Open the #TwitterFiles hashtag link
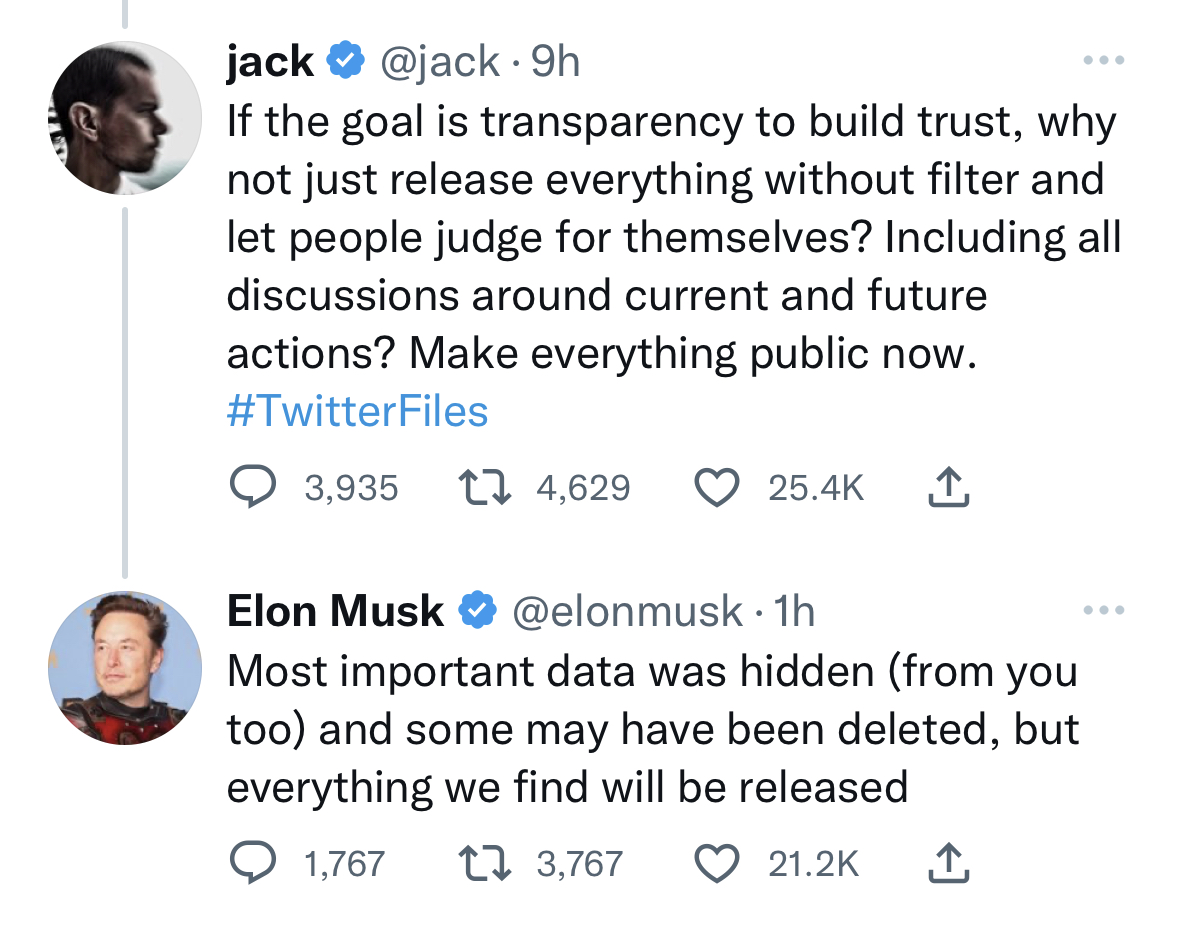Viewport: 1179px width, 927px height. click(358, 412)
